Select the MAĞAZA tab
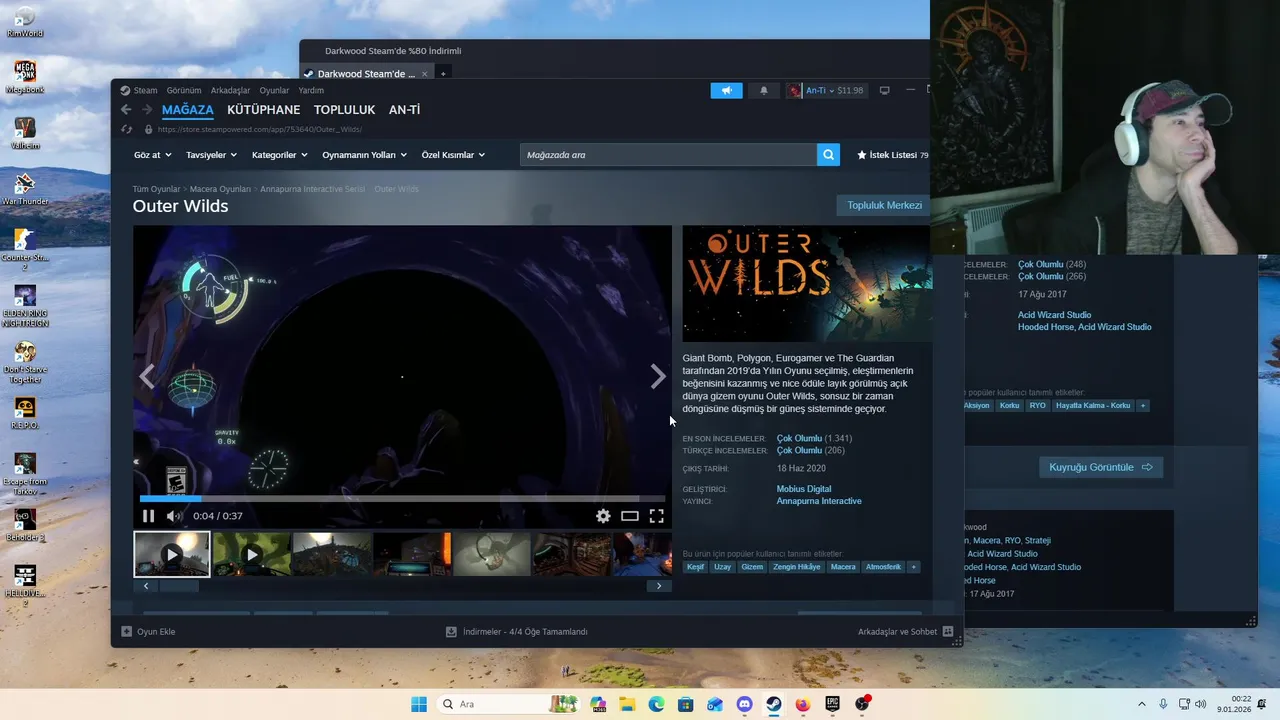Viewport: 1280px width, 720px height. tap(188, 110)
